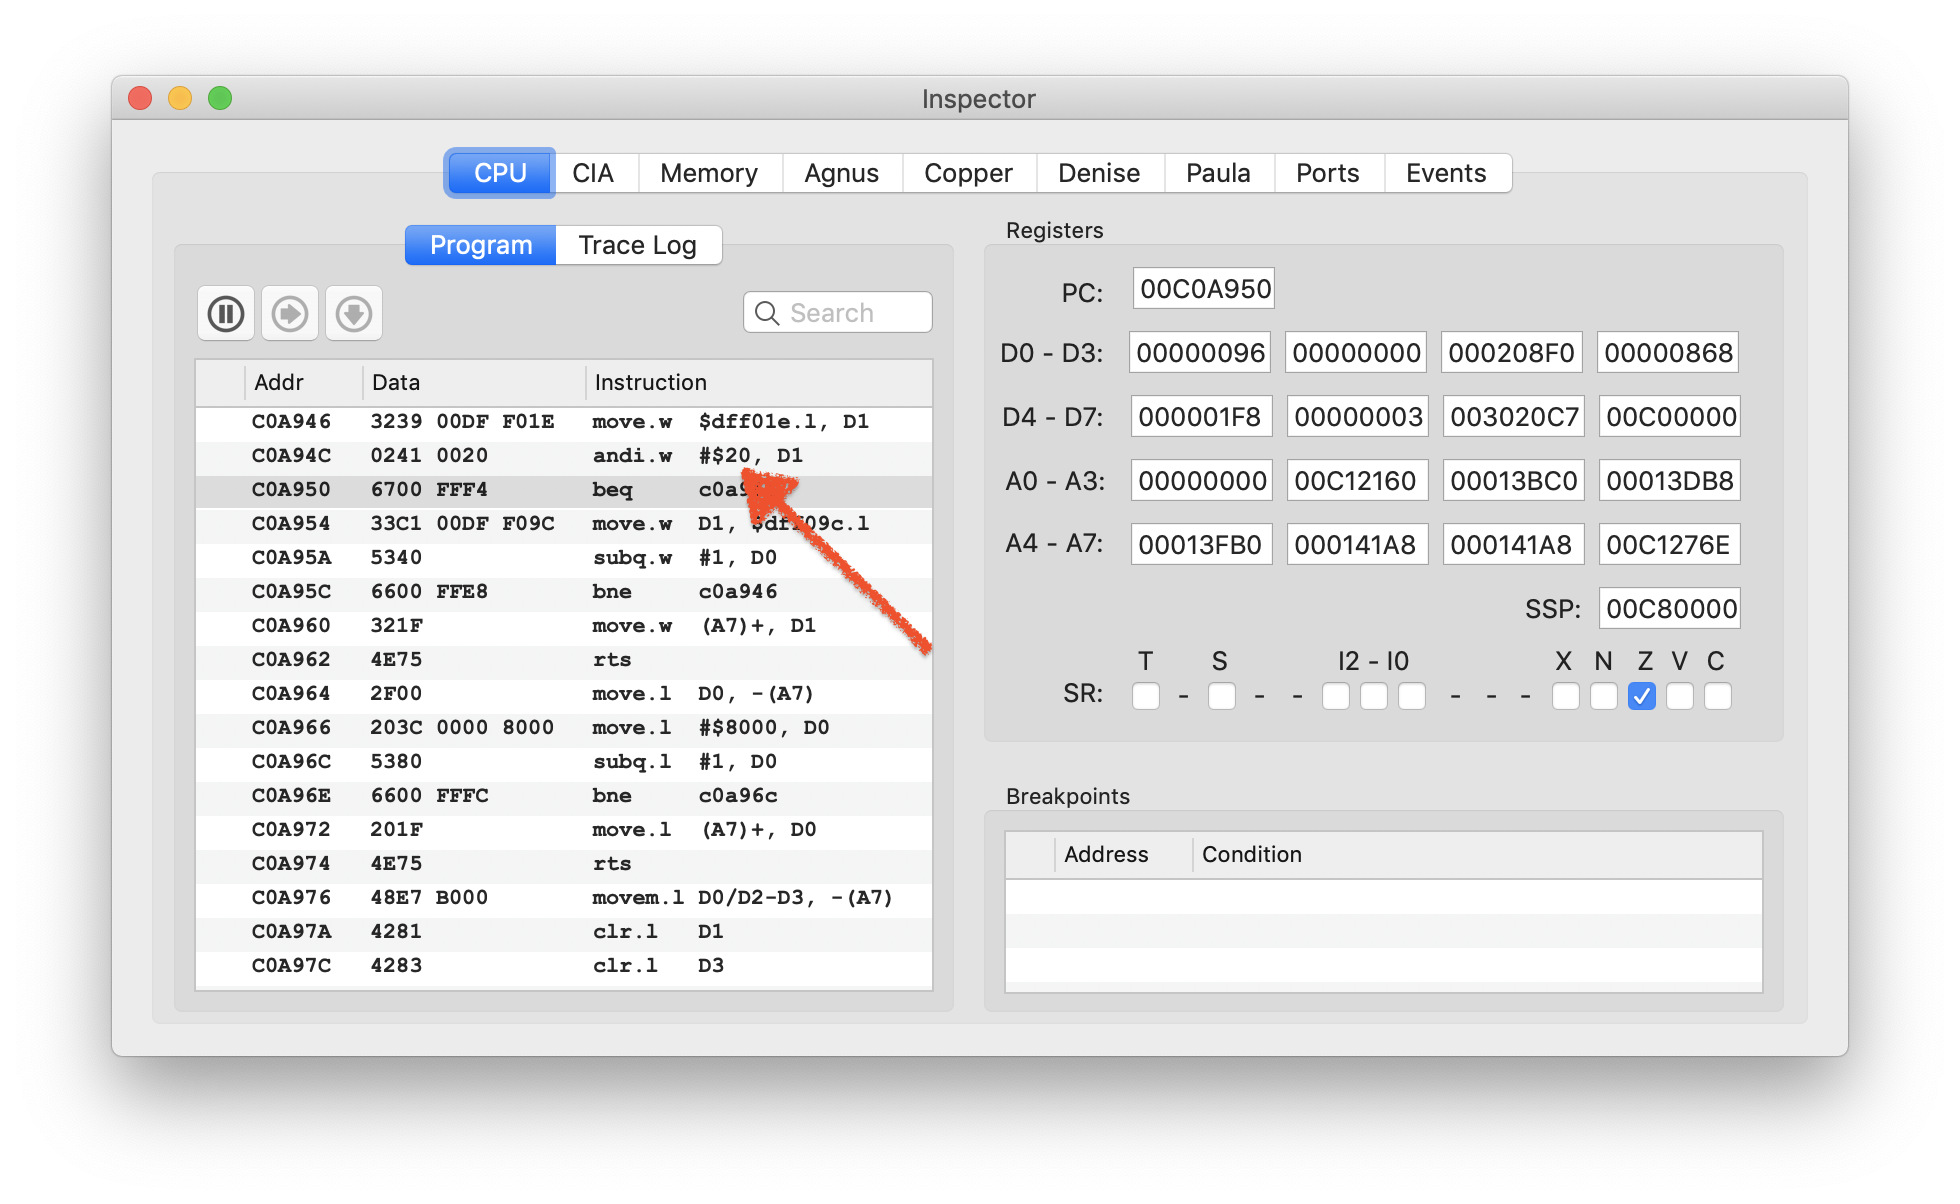Click the step-over down-arrow button
Viewport: 1960px width, 1204px height.
354,314
